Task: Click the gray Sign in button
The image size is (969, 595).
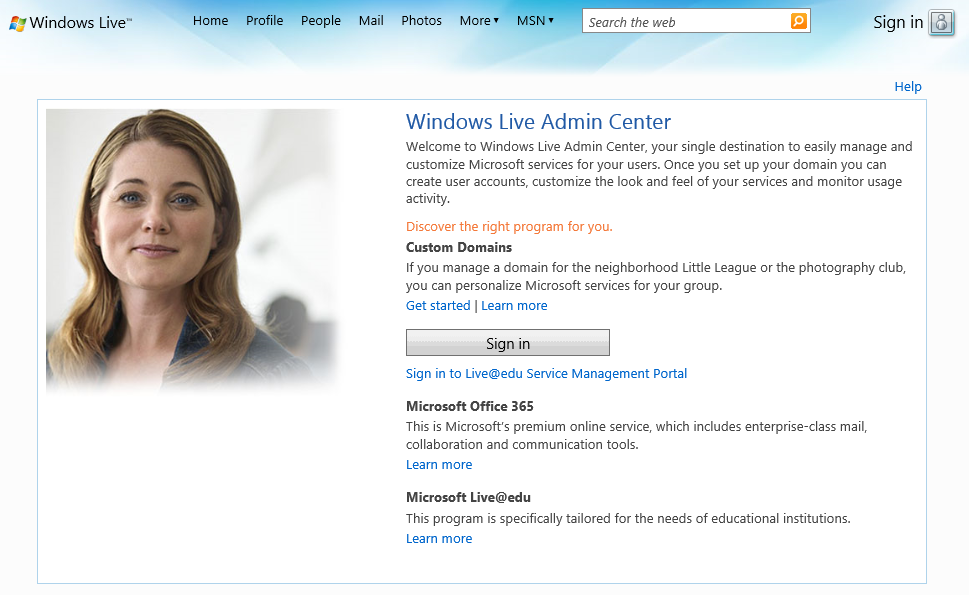Action: pos(508,343)
